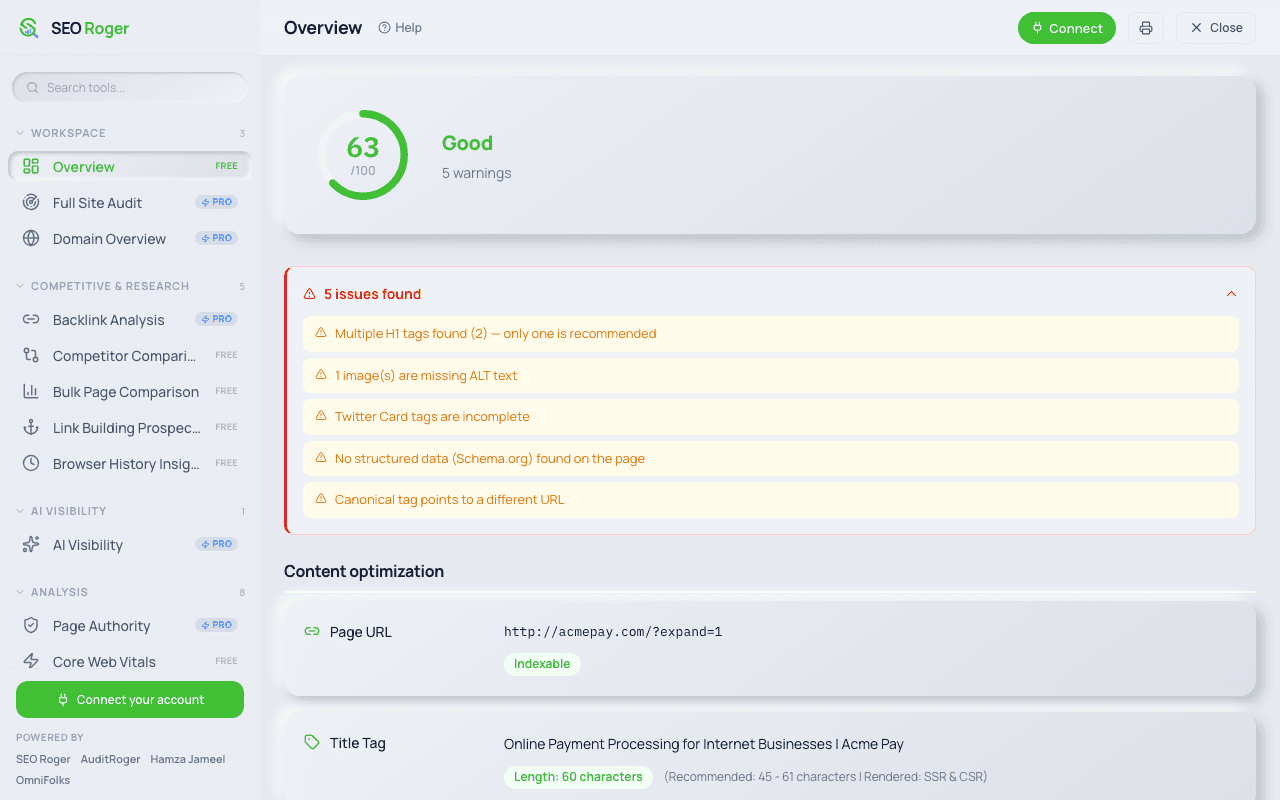
Task: Follow the AuditRoger footer link
Action: point(111,759)
